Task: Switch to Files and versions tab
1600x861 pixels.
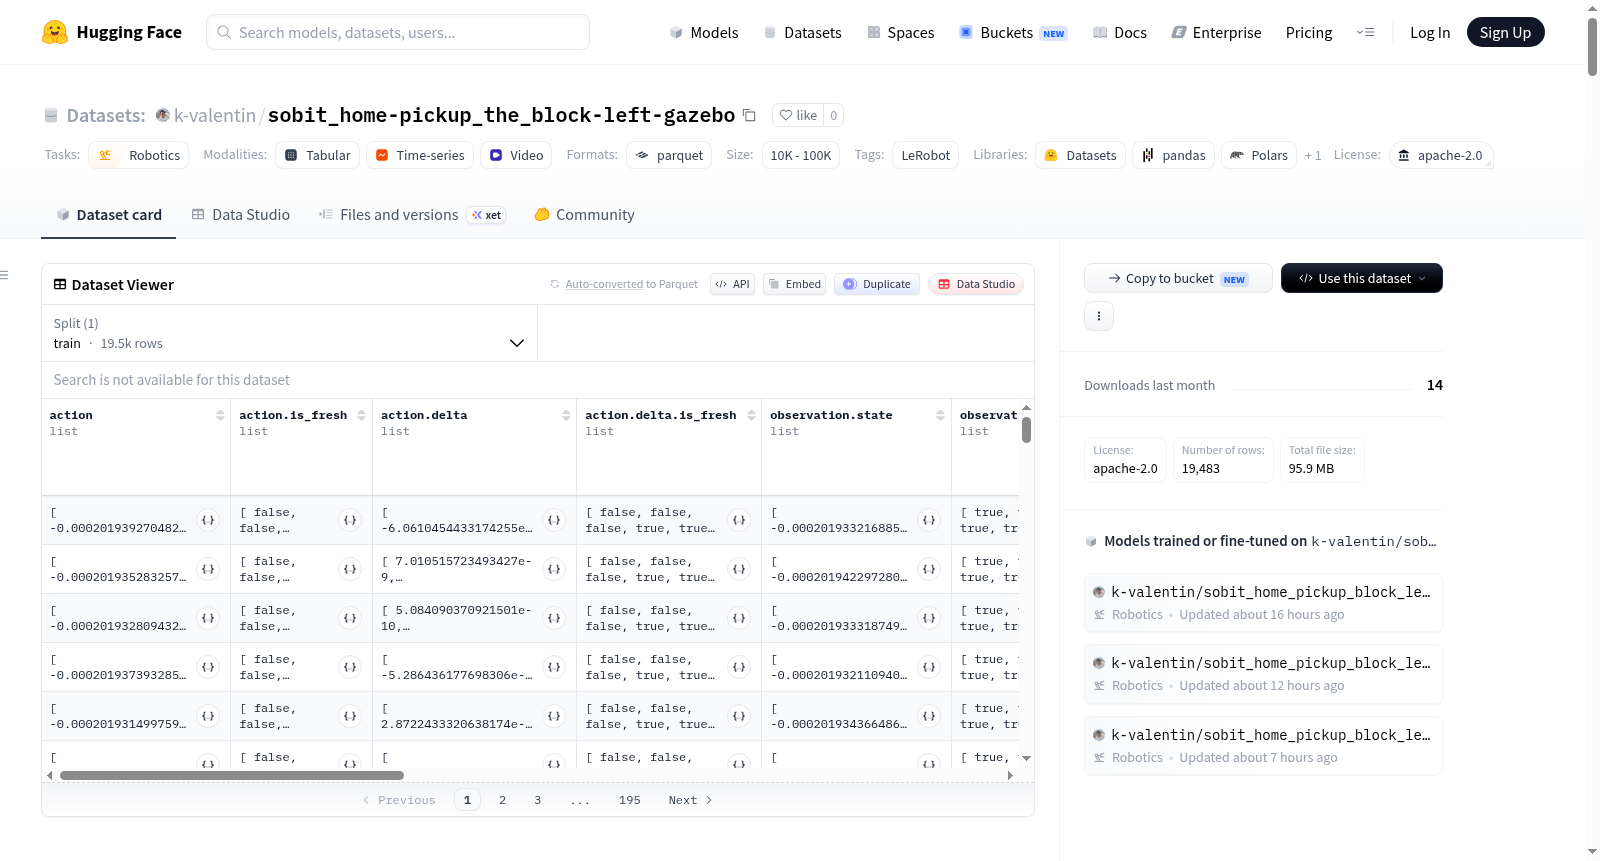Action: pos(412,215)
